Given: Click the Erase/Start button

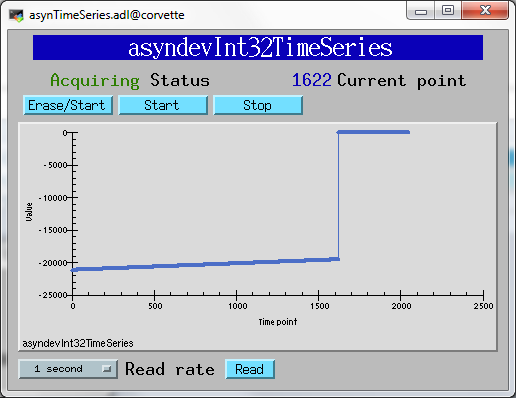Looking at the screenshot, I should pyautogui.click(x=68, y=105).
